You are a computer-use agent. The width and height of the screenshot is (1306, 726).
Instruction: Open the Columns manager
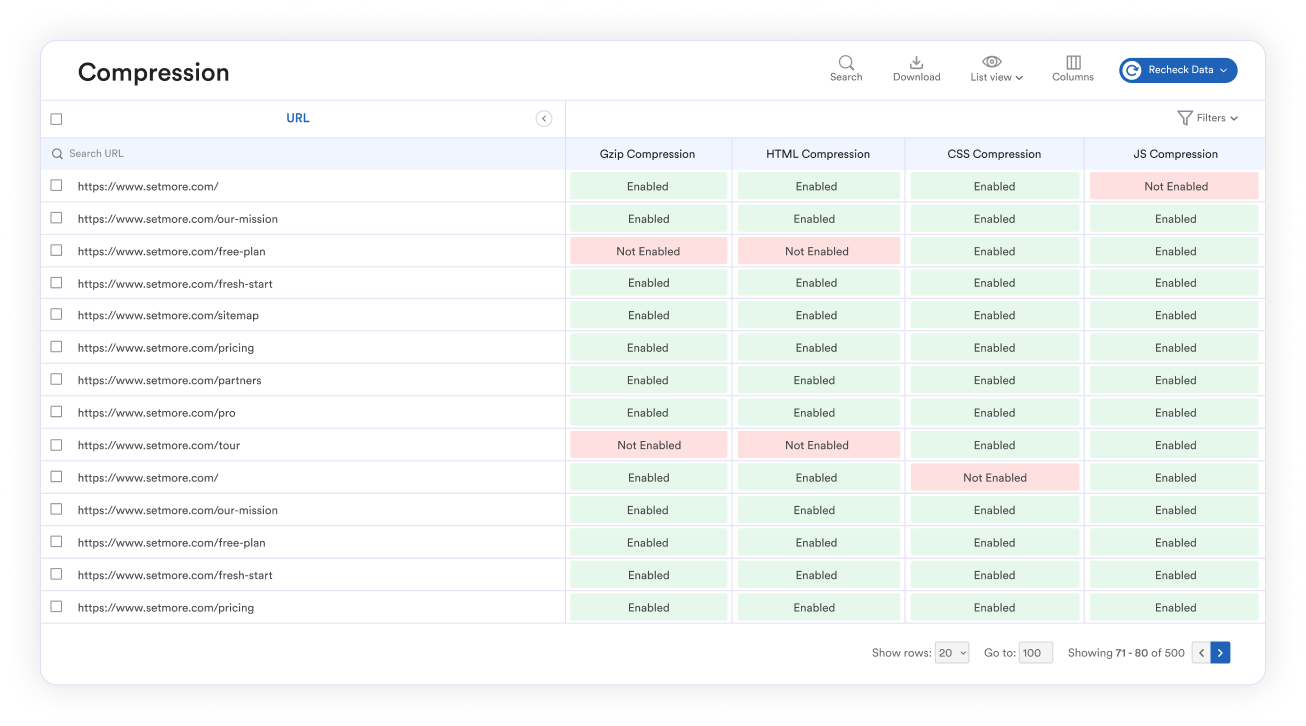(1072, 68)
